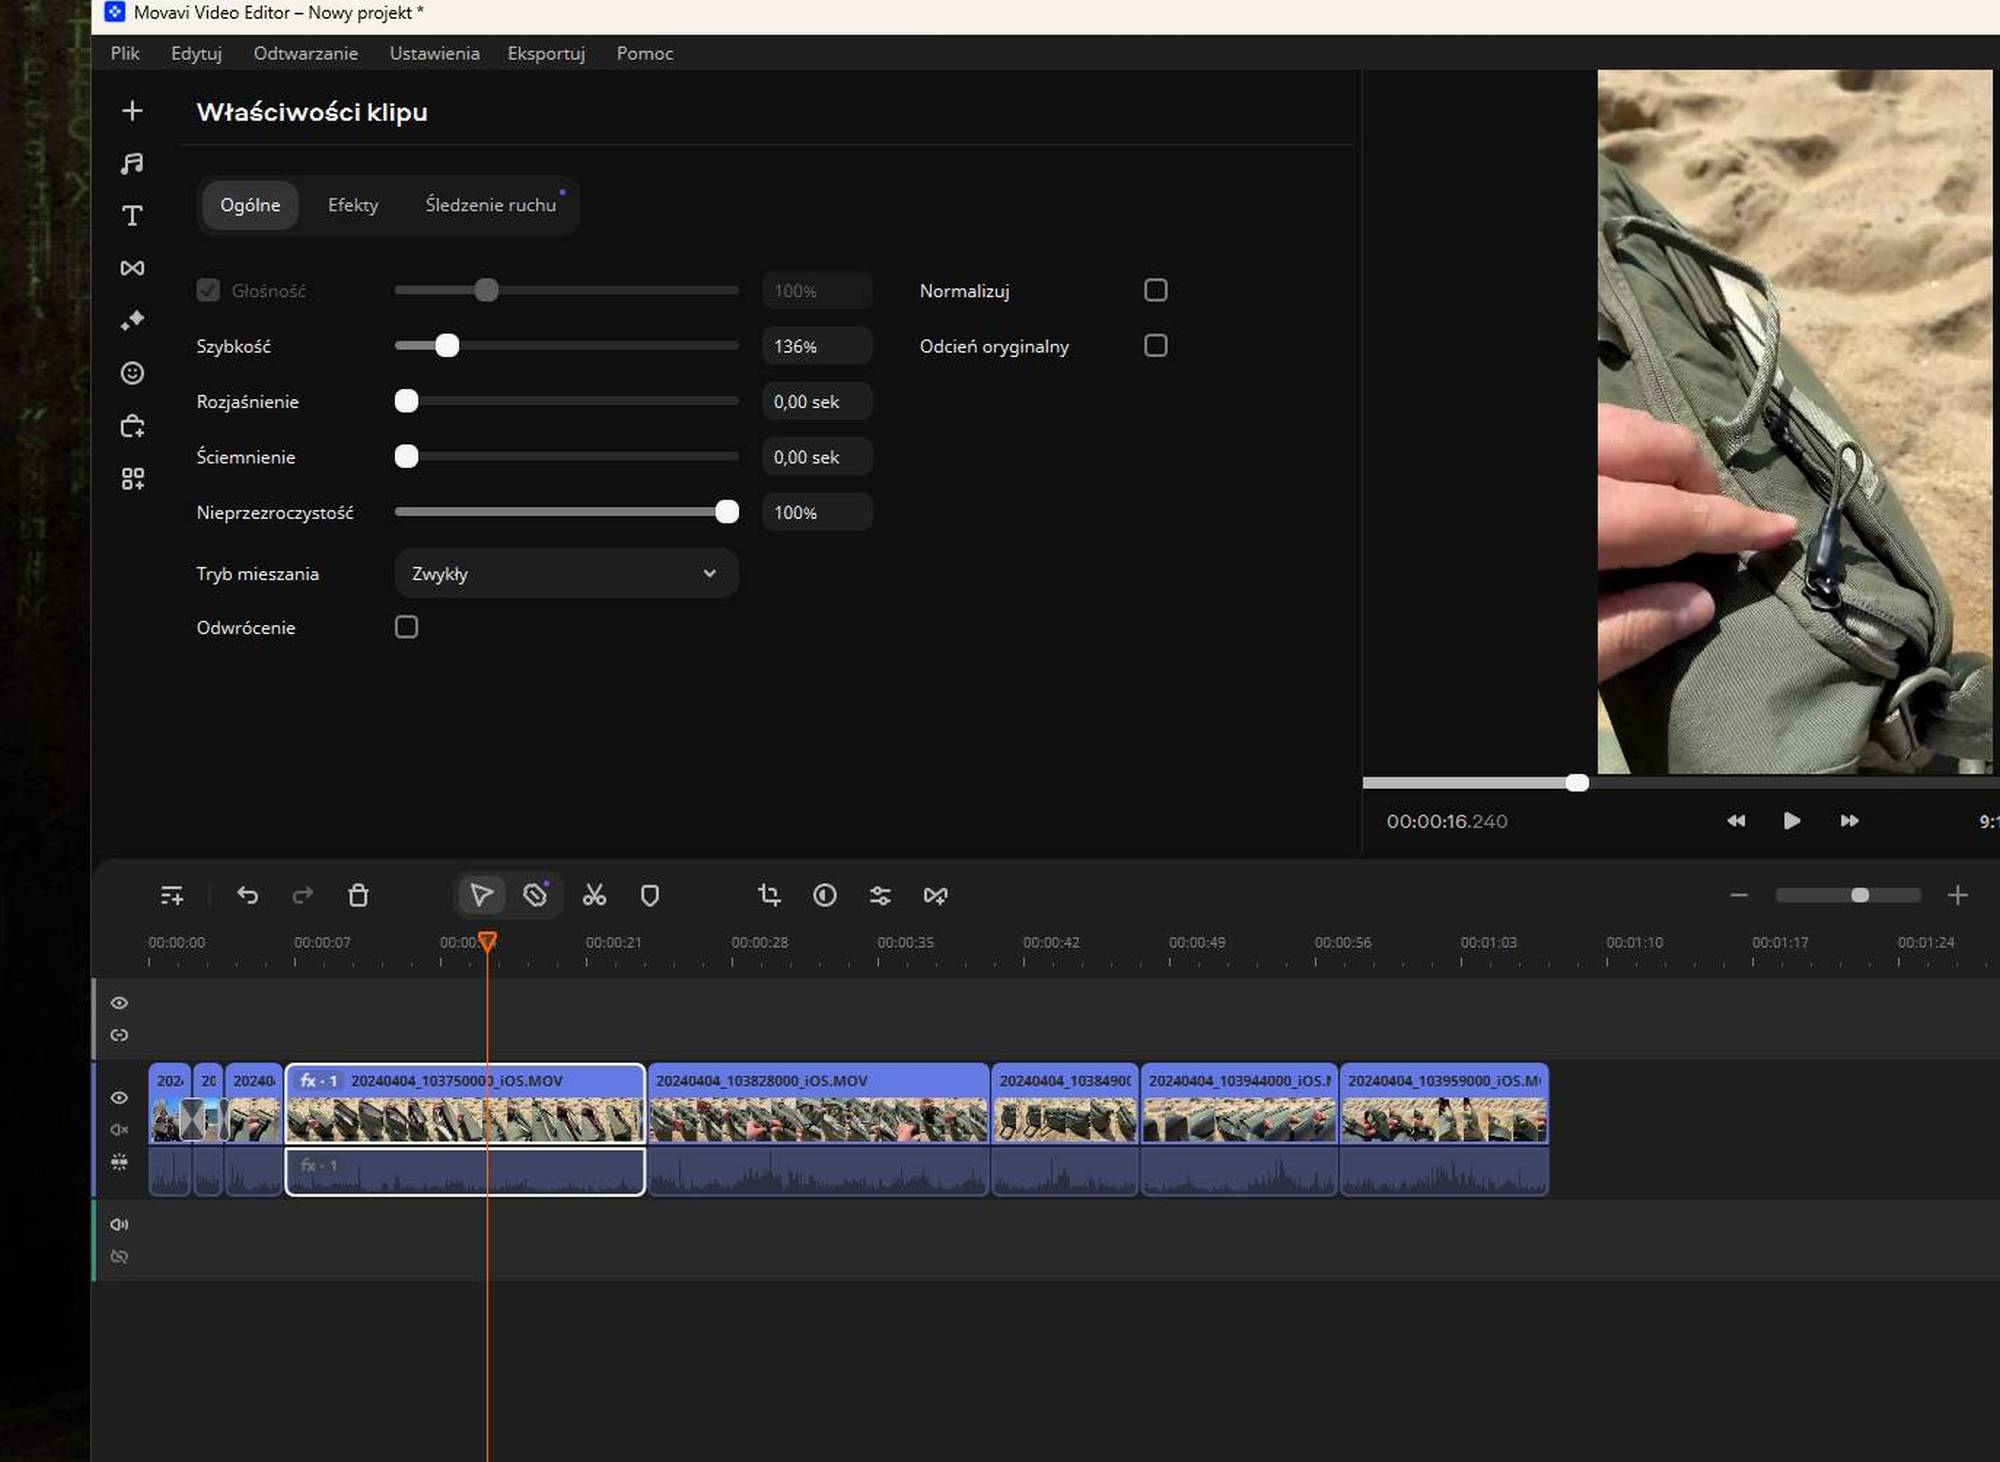Viewport: 2000px width, 1462px height.
Task: Click the scissors split tool icon
Action: (594, 895)
